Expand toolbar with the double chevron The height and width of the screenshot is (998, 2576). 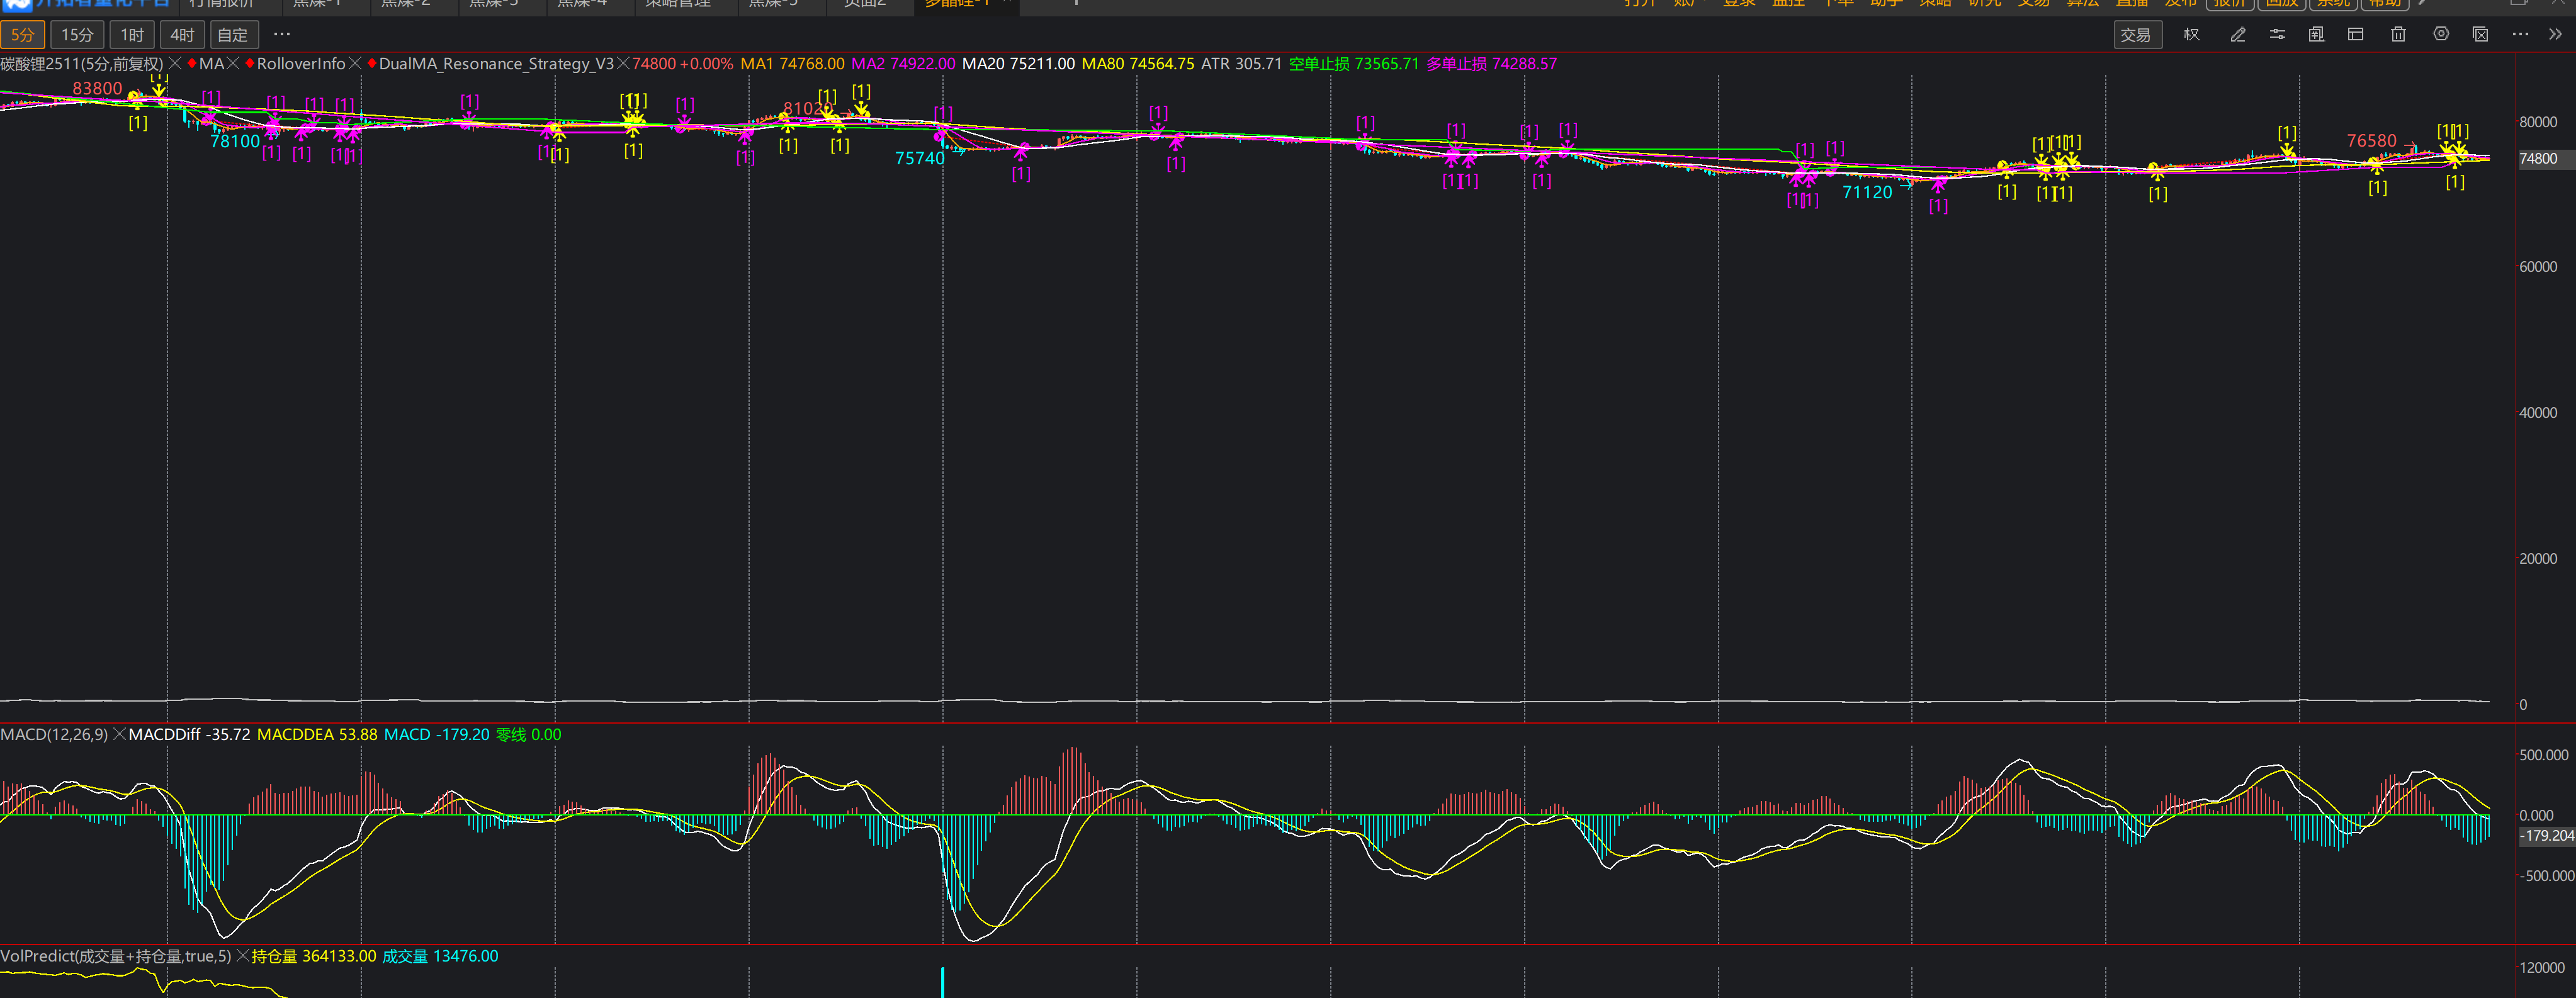2555,34
